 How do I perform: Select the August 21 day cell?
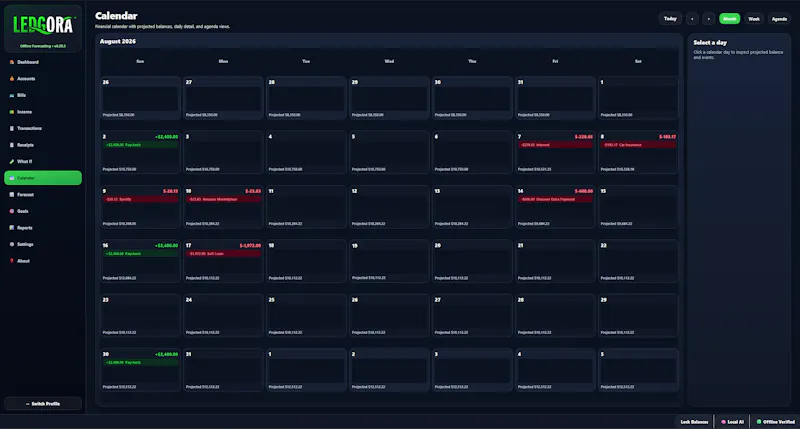tap(555, 261)
